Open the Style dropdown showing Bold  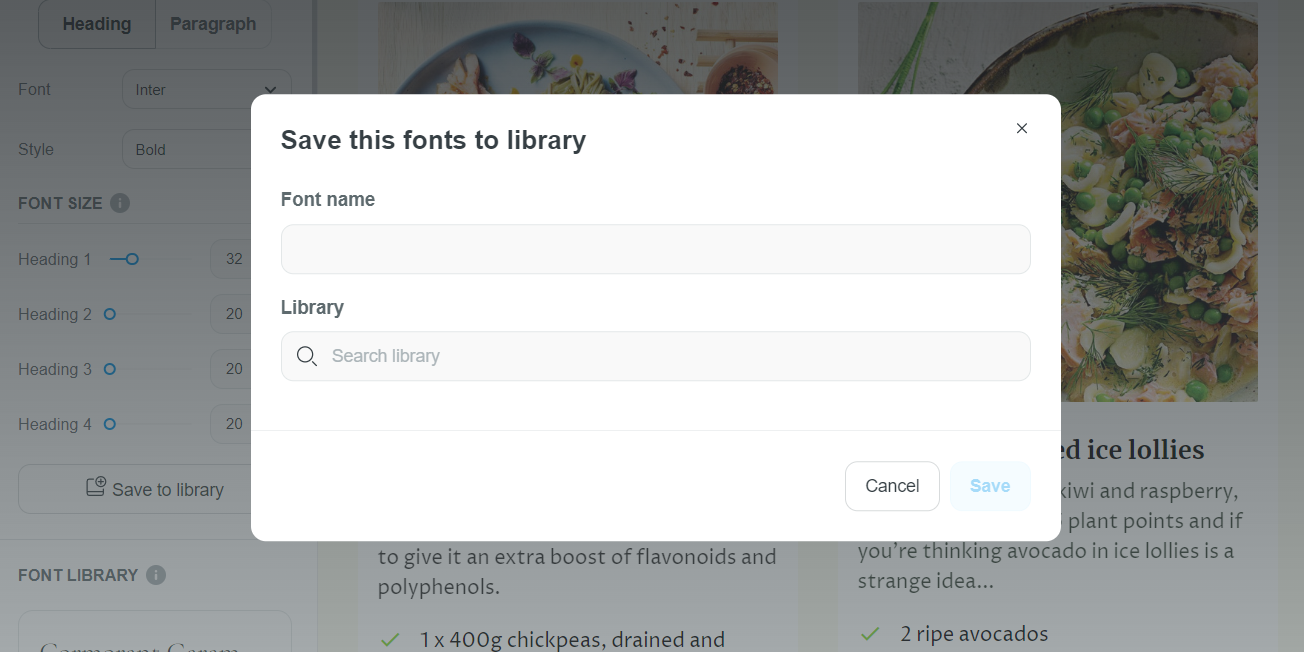[x=187, y=149]
